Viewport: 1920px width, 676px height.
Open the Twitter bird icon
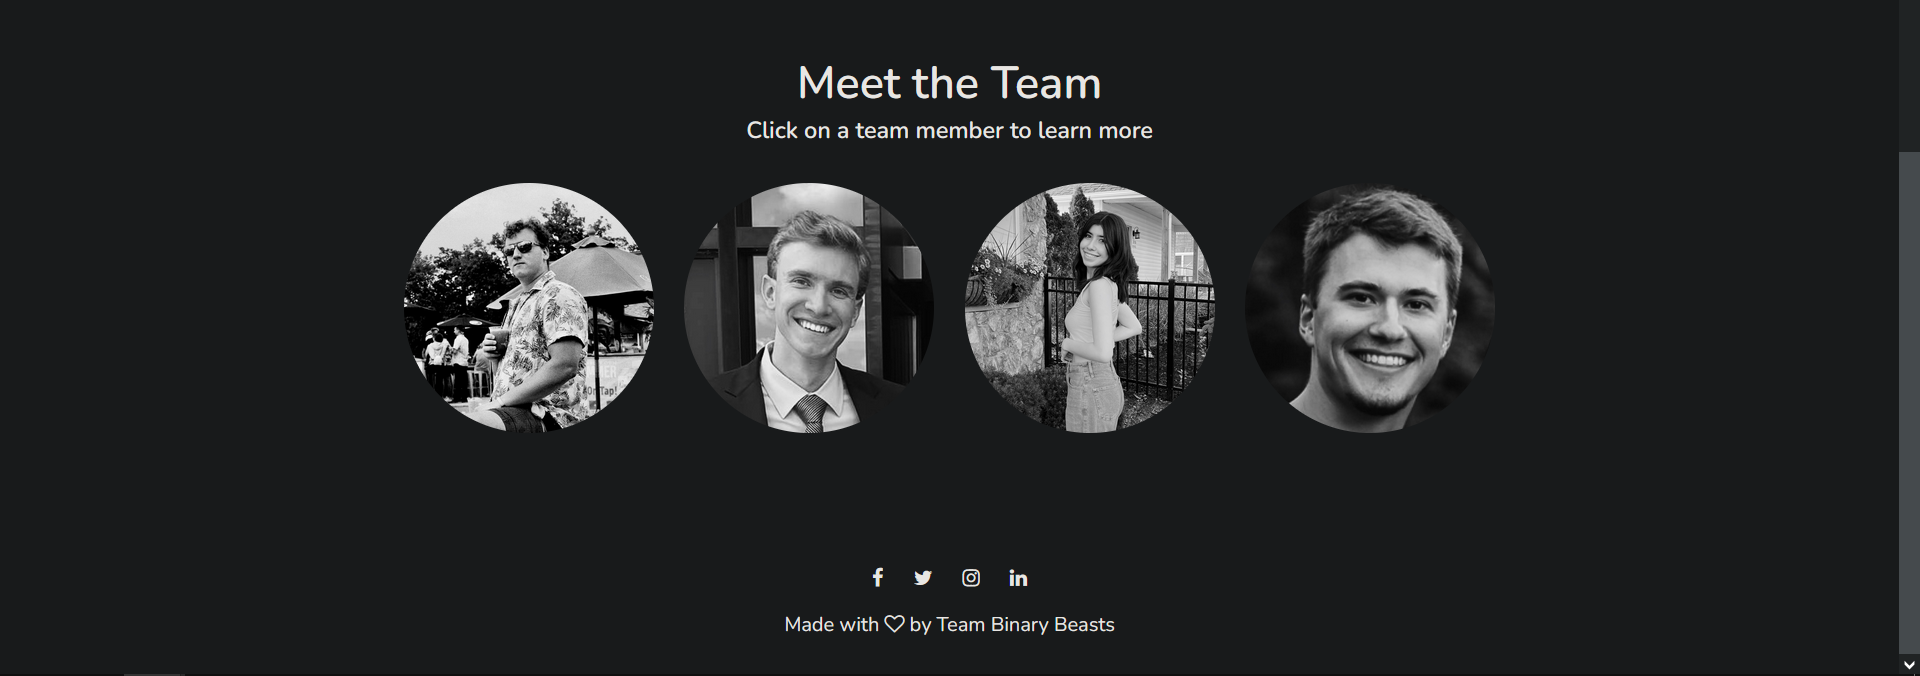point(923,578)
